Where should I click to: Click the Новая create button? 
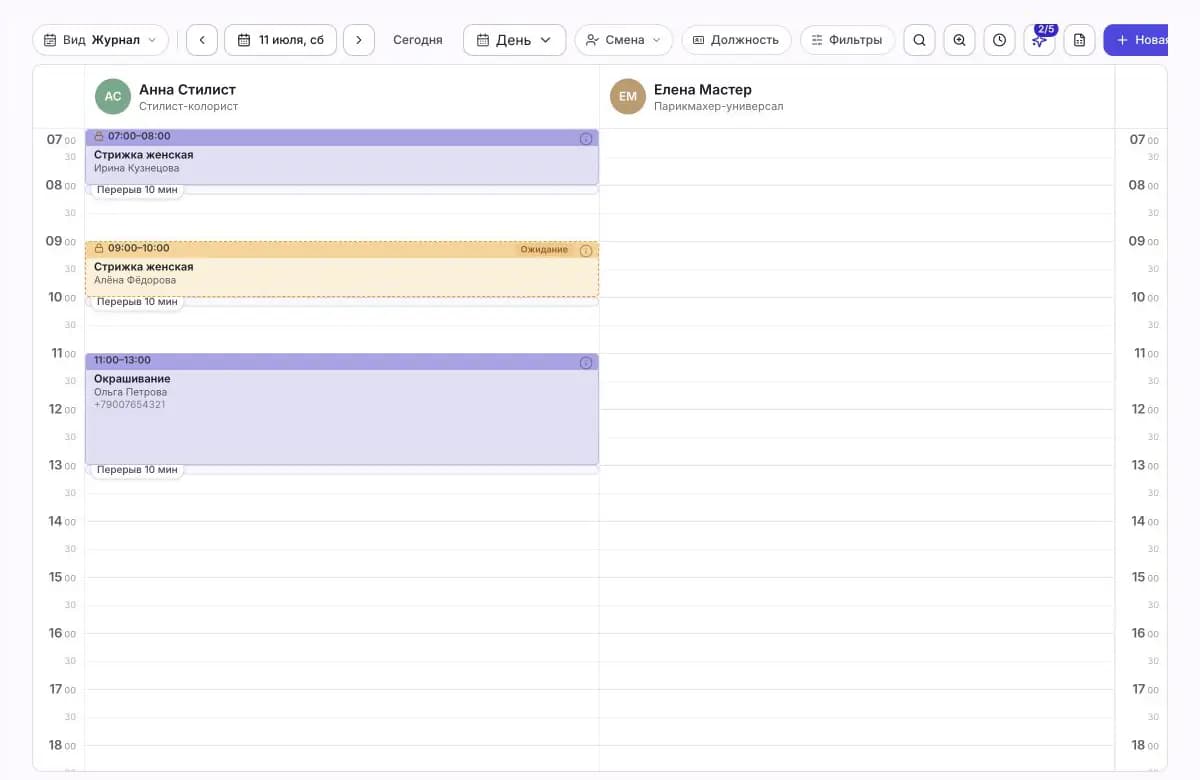tap(1136, 40)
